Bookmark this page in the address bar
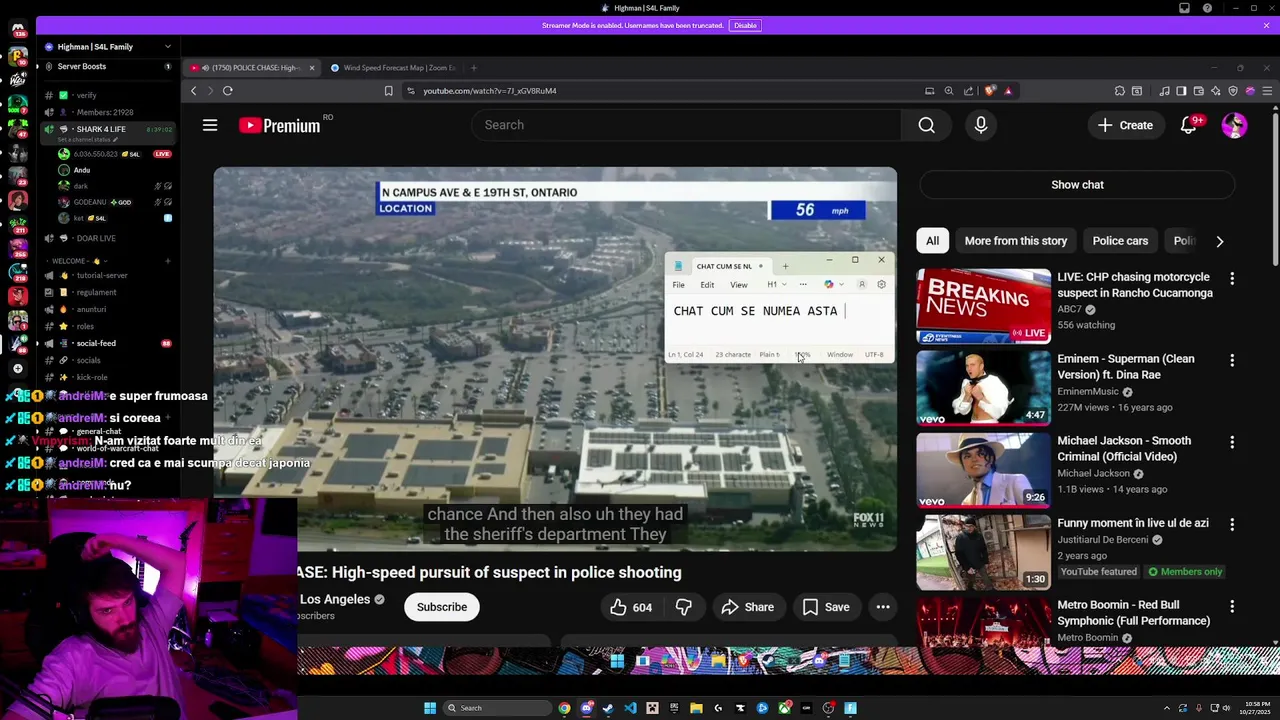The image size is (1280, 720). [x=389, y=91]
